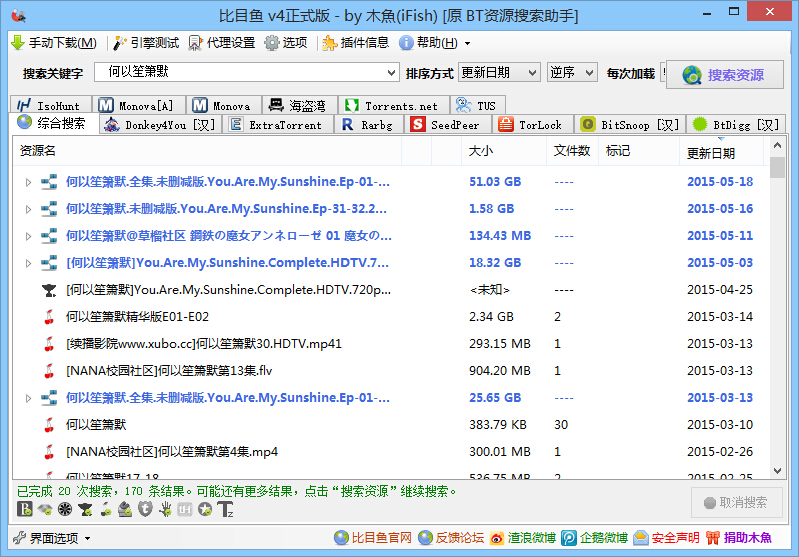Open 代理设置 proxy settings

click(x=222, y=43)
